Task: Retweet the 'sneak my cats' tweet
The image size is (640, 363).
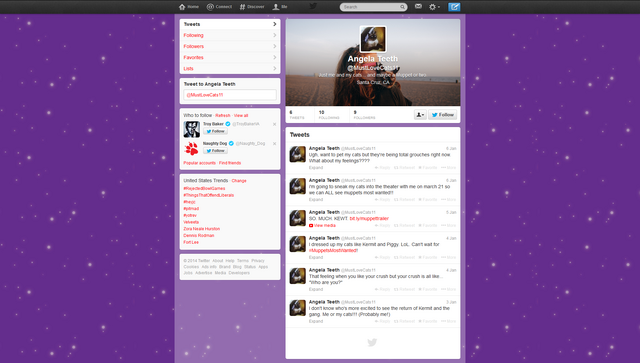Action: (404, 199)
